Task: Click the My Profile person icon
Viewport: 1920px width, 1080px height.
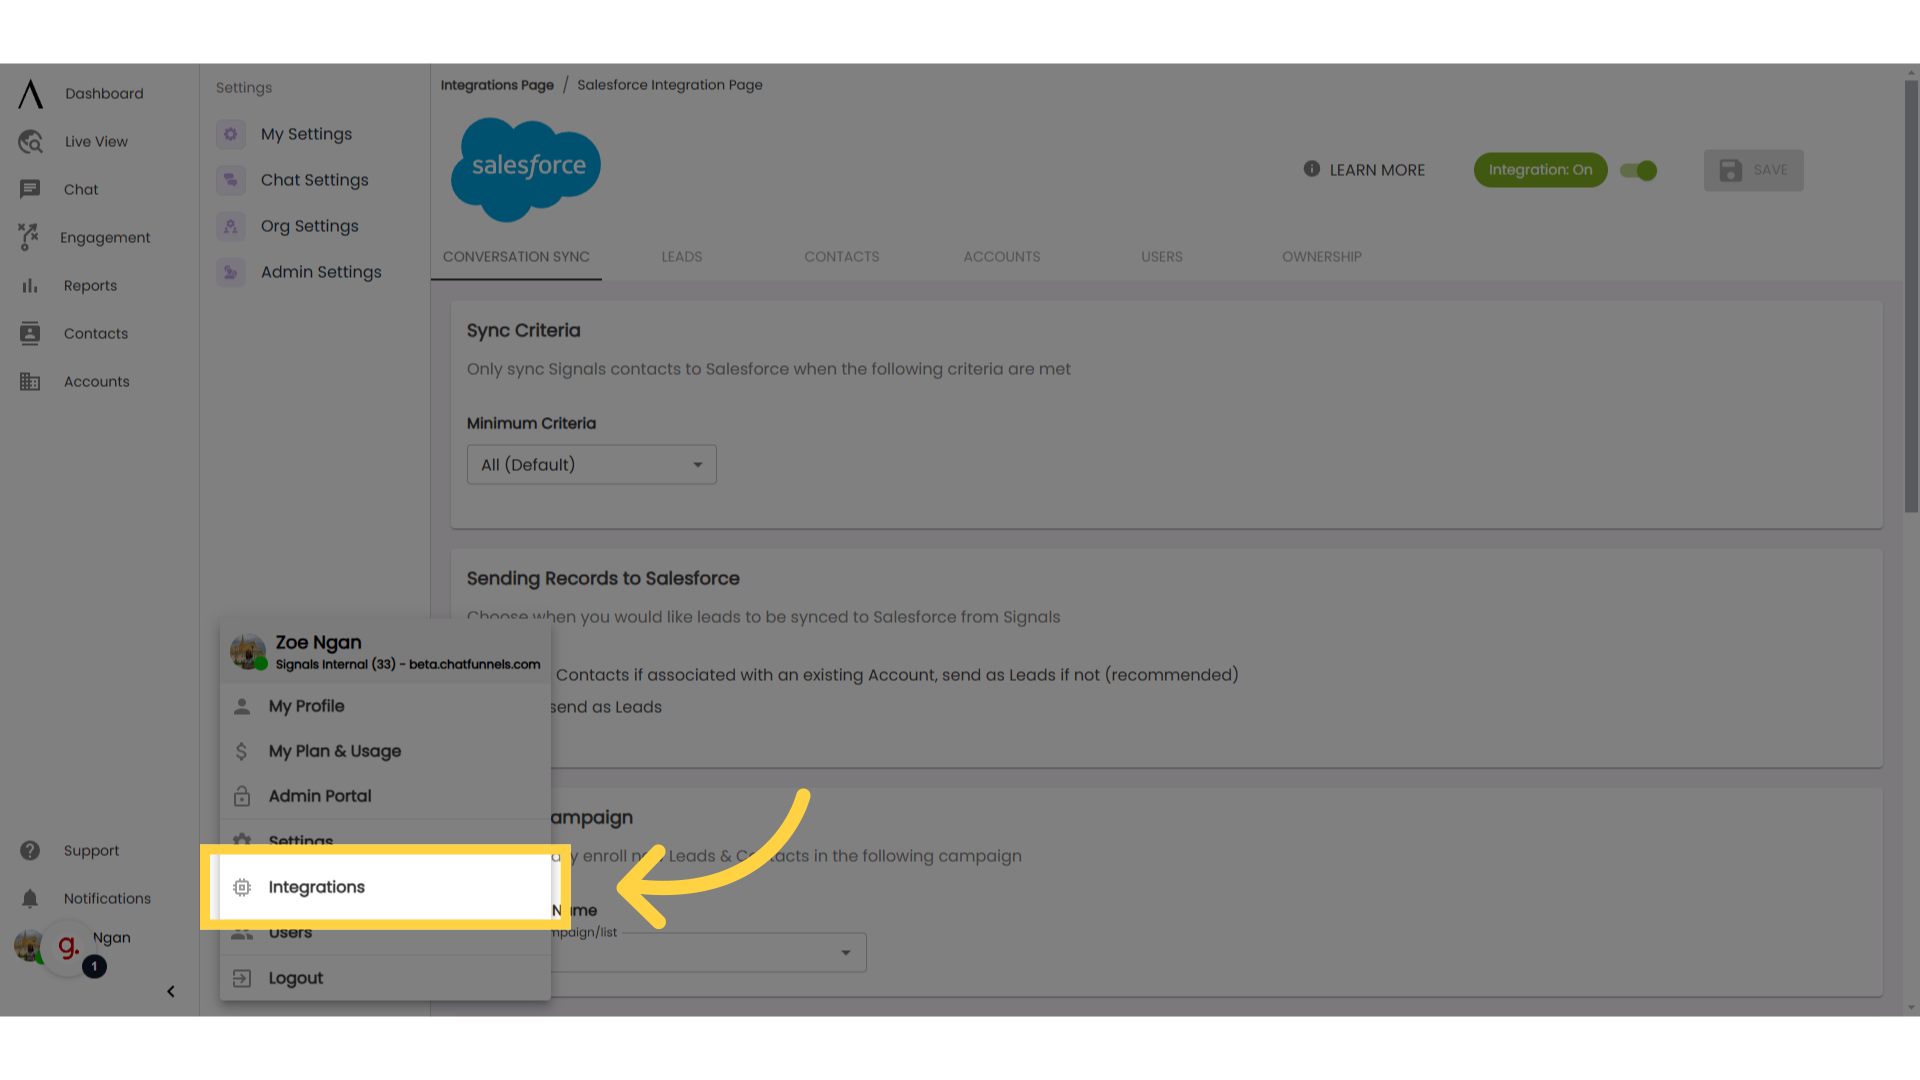Action: (242, 706)
